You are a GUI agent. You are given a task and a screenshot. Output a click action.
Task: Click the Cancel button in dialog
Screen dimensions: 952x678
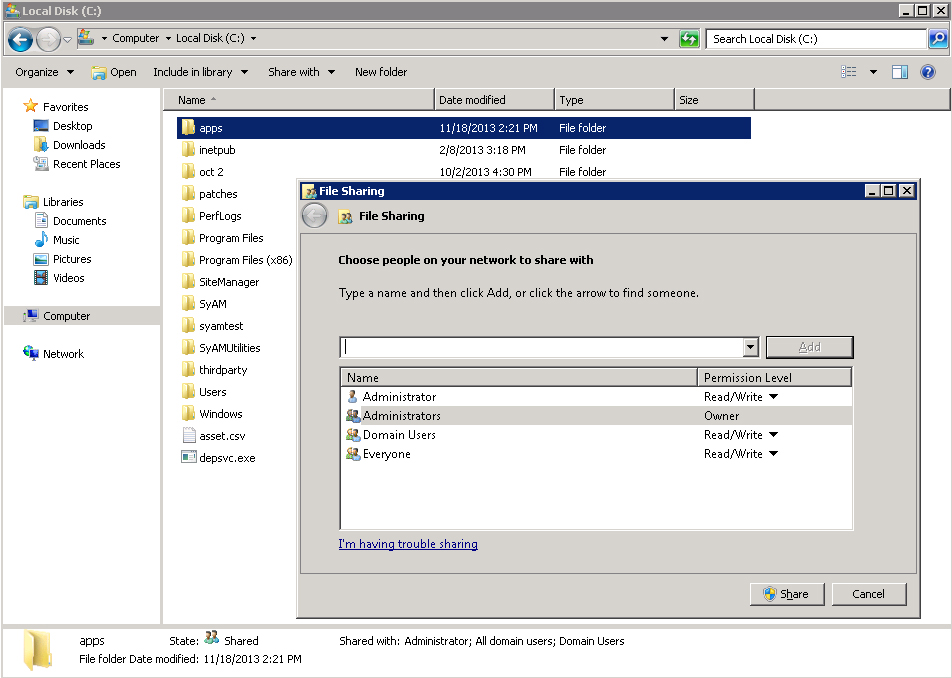tap(868, 594)
